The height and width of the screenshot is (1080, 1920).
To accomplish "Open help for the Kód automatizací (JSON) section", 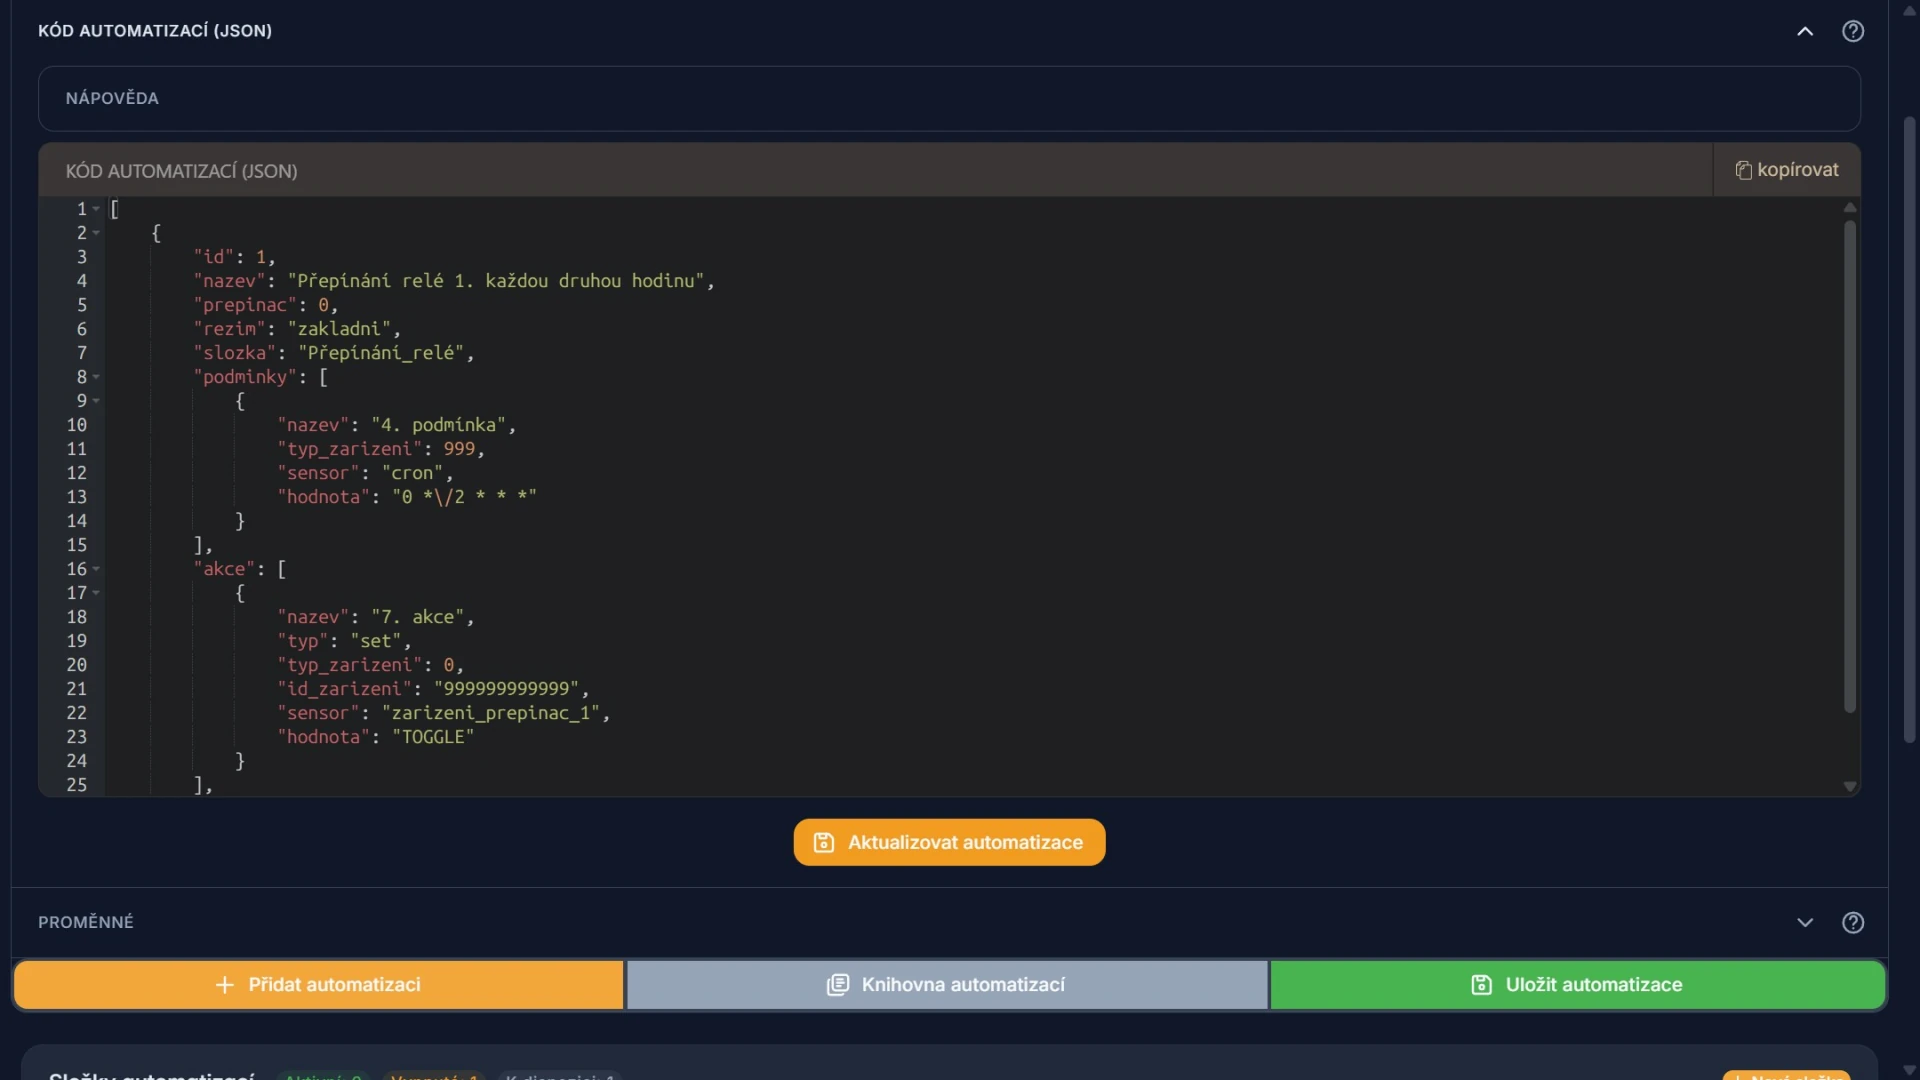I will [x=1853, y=31].
